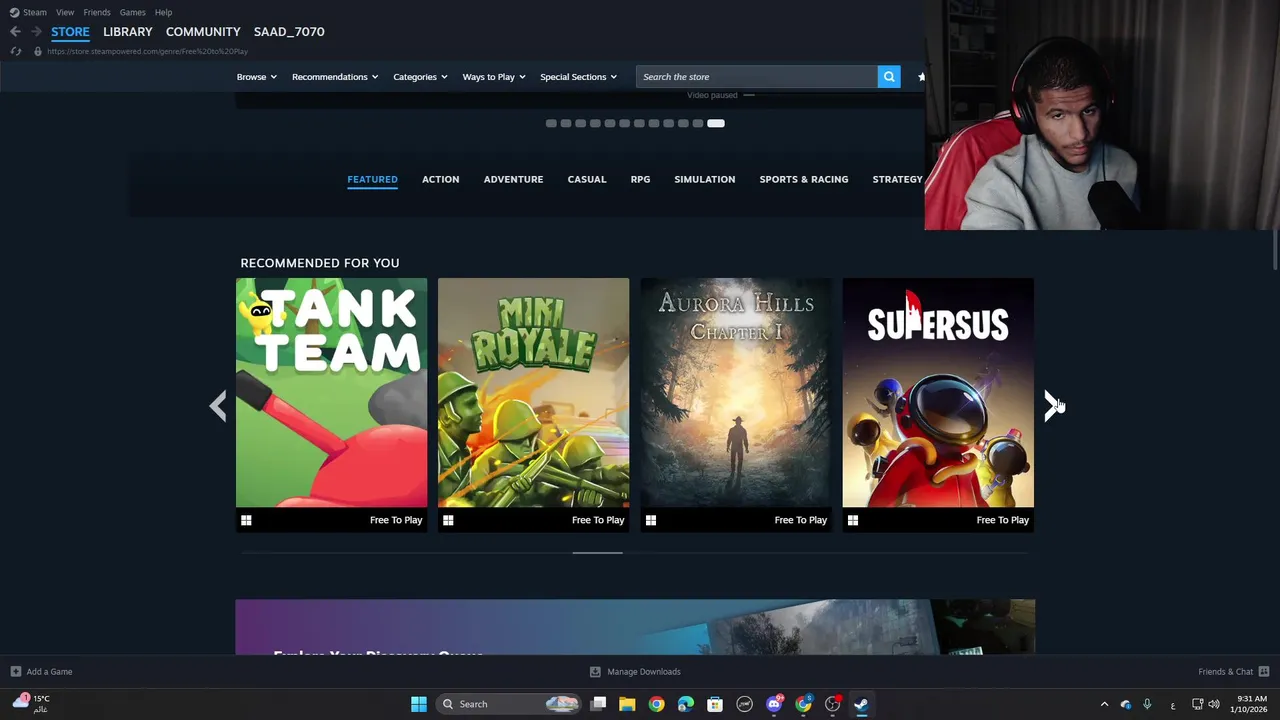The height and width of the screenshot is (720, 1280).
Task: Click the blue search magnifier button
Action: pos(889,77)
